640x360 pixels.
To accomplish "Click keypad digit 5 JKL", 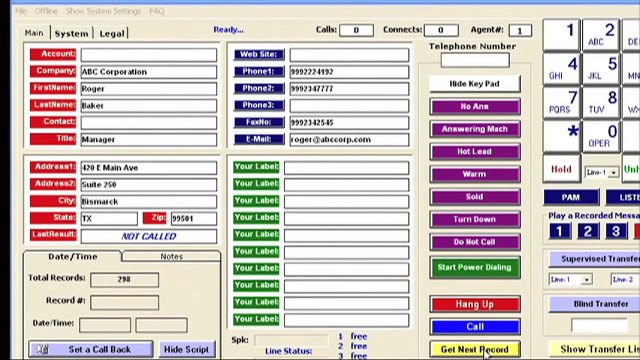I will (x=601, y=69).
